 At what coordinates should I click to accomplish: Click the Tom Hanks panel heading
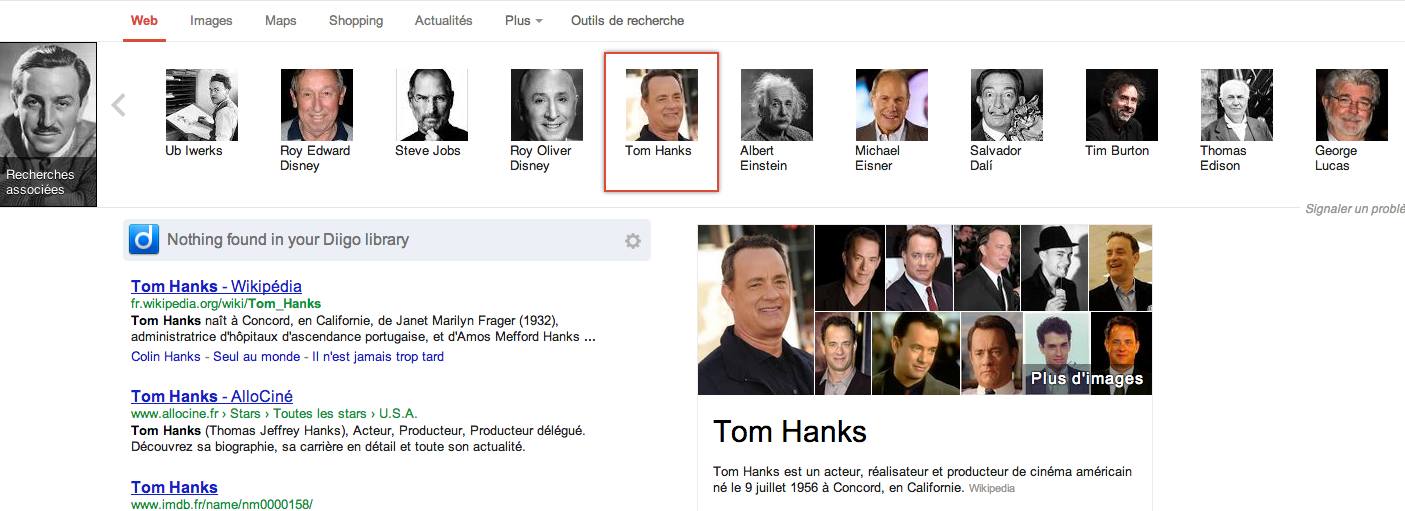pyautogui.click(x=790, y=432)
